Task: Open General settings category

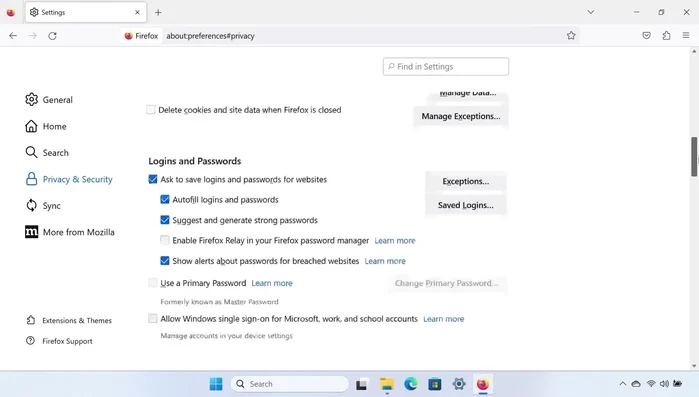Action: 49,99
